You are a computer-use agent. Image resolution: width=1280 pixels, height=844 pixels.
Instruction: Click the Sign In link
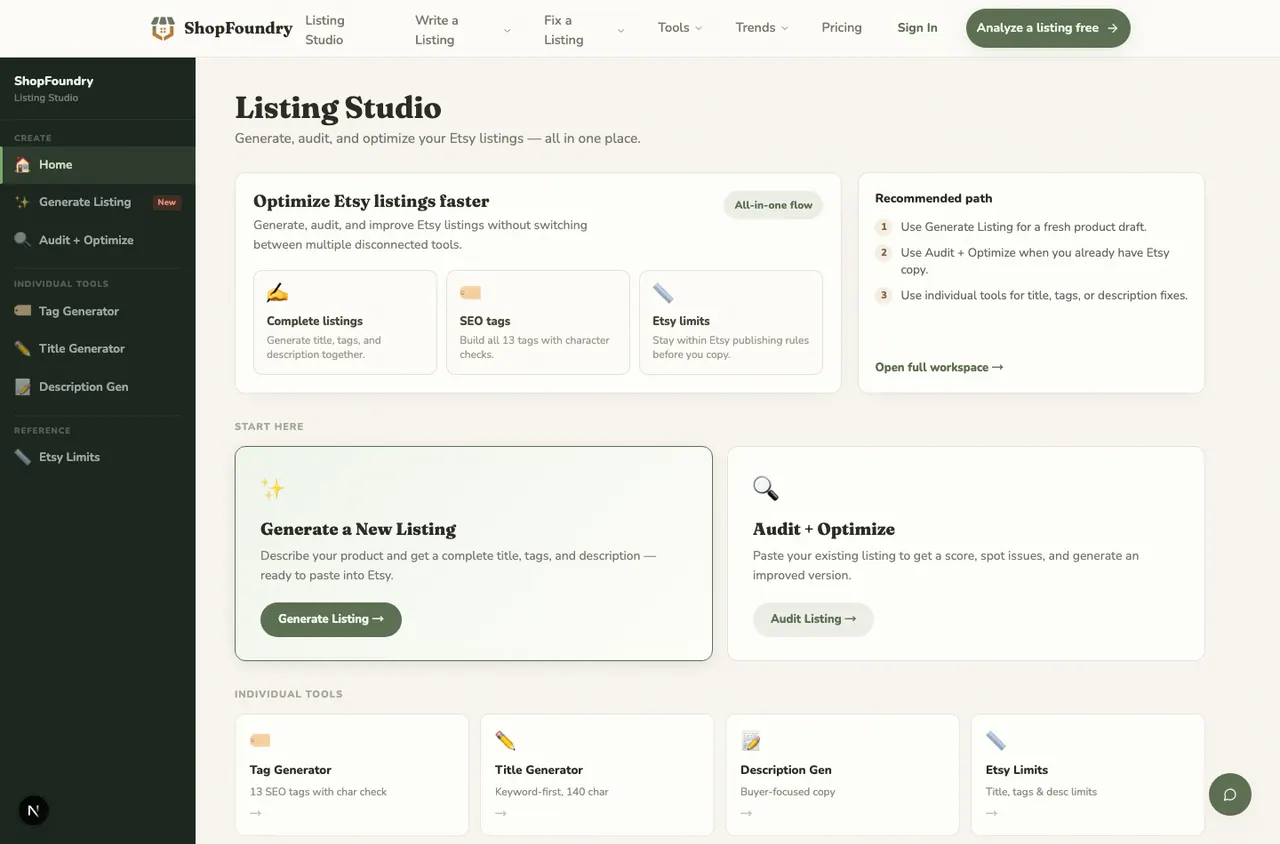(x=917, y=28)
